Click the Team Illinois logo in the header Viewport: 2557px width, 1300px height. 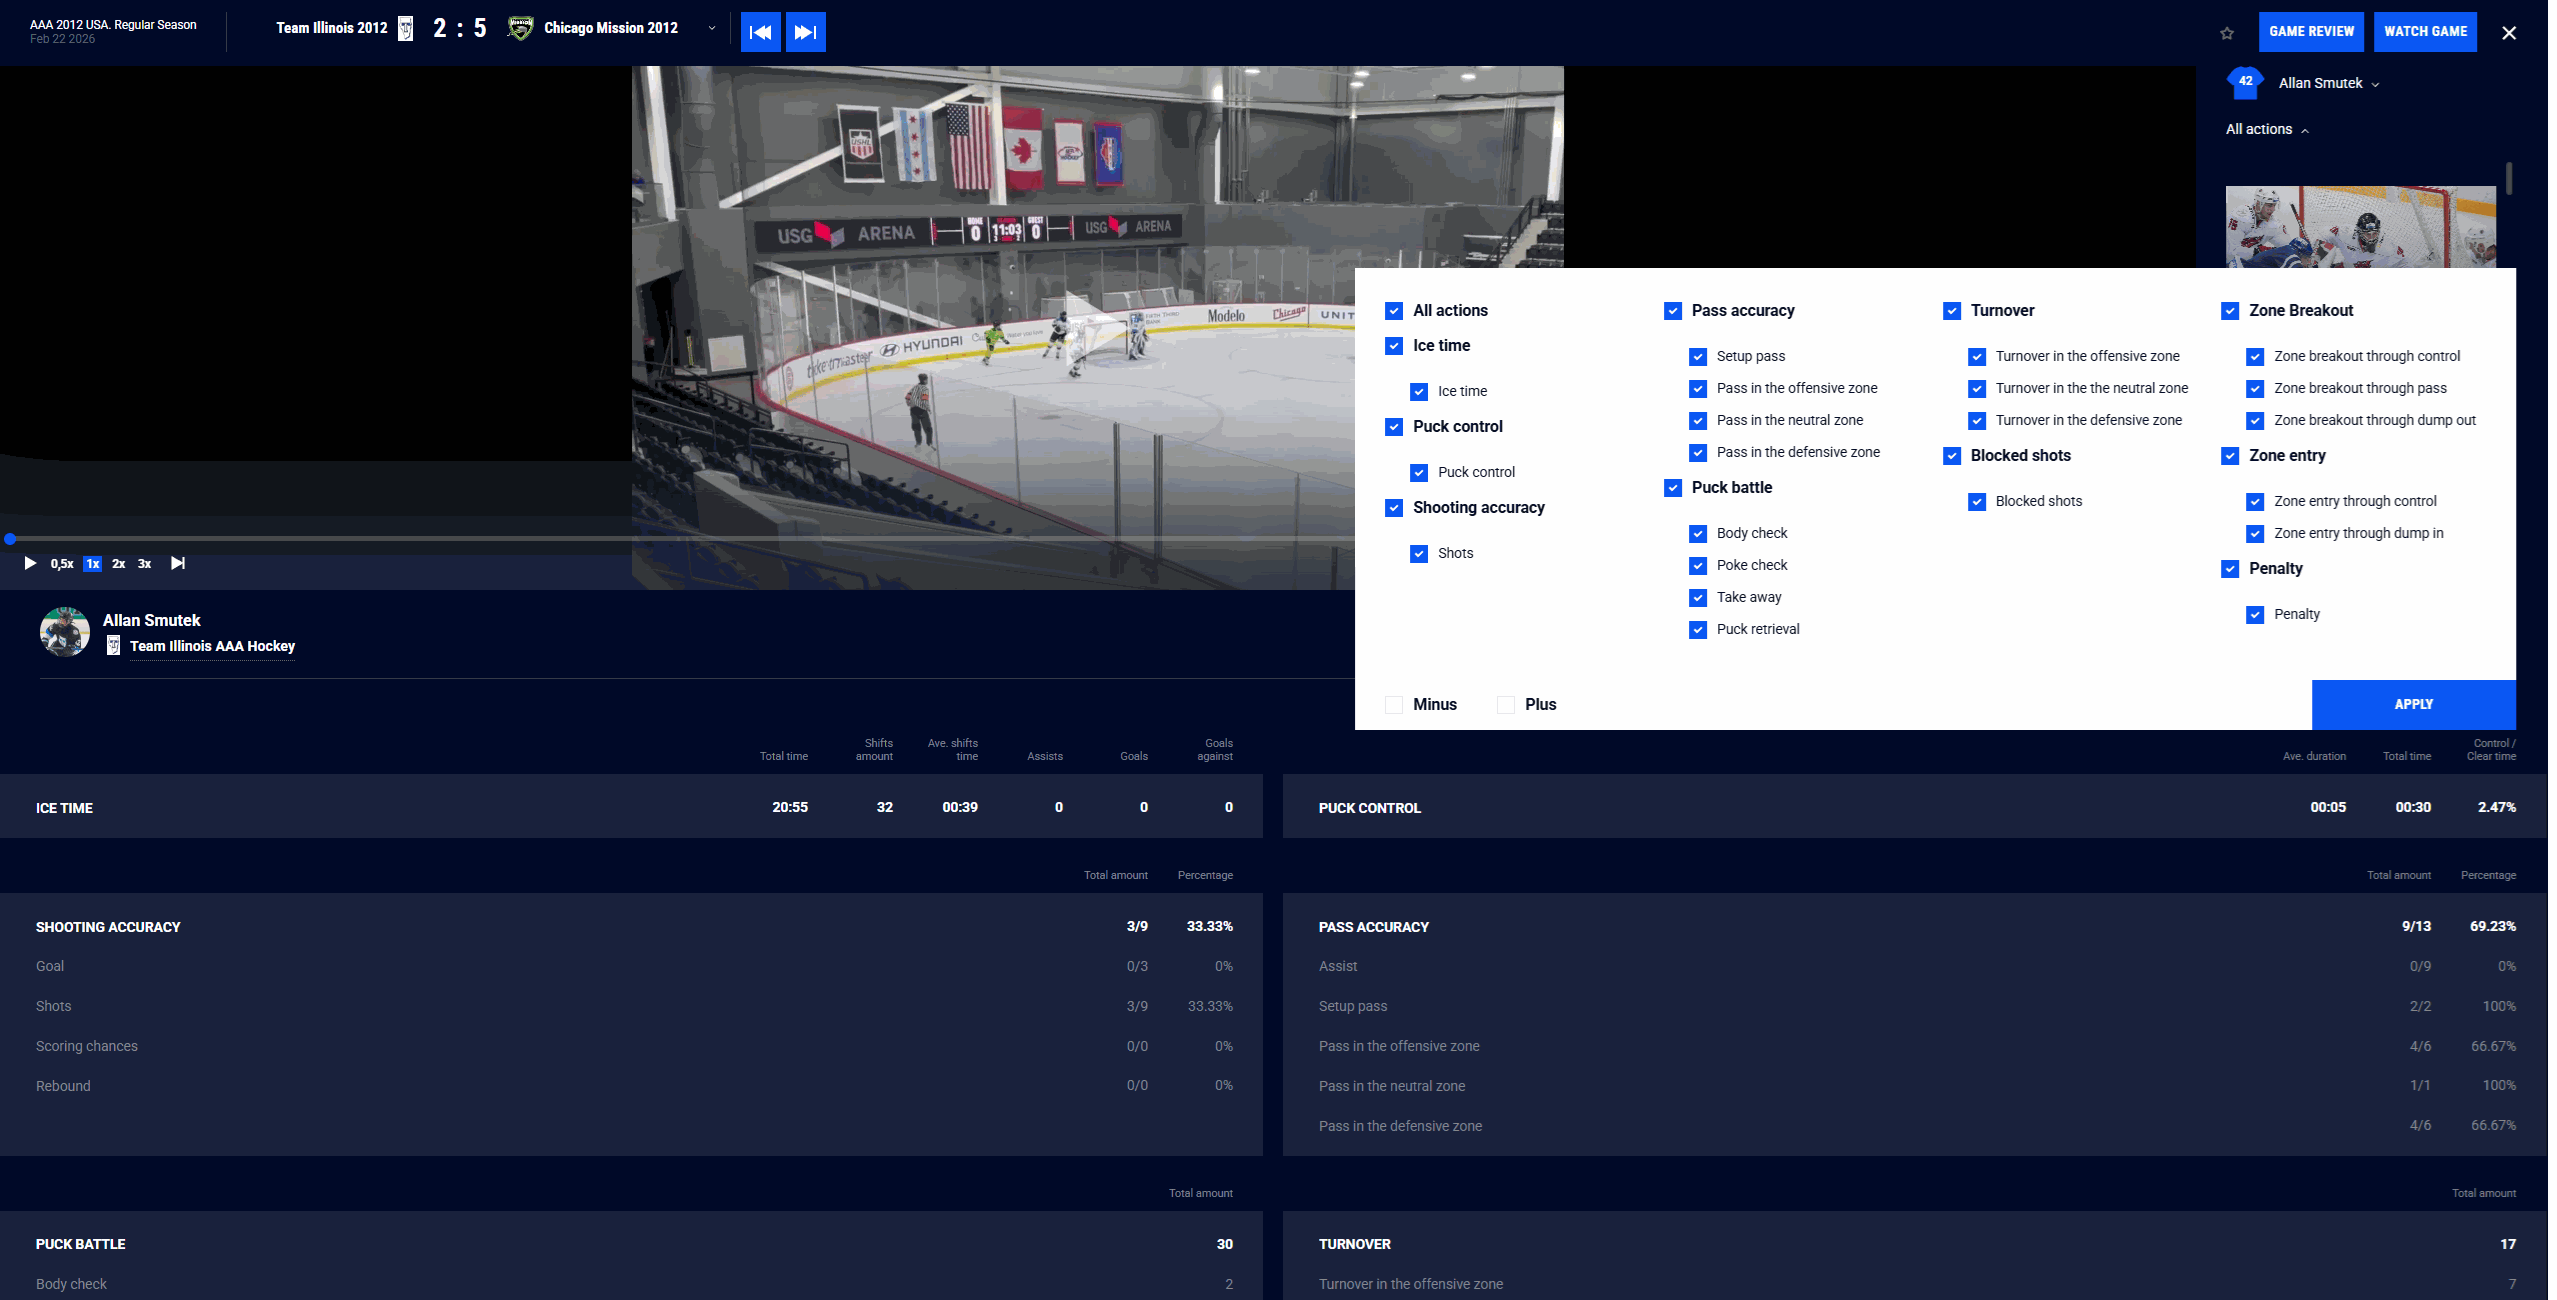[406, 28]
